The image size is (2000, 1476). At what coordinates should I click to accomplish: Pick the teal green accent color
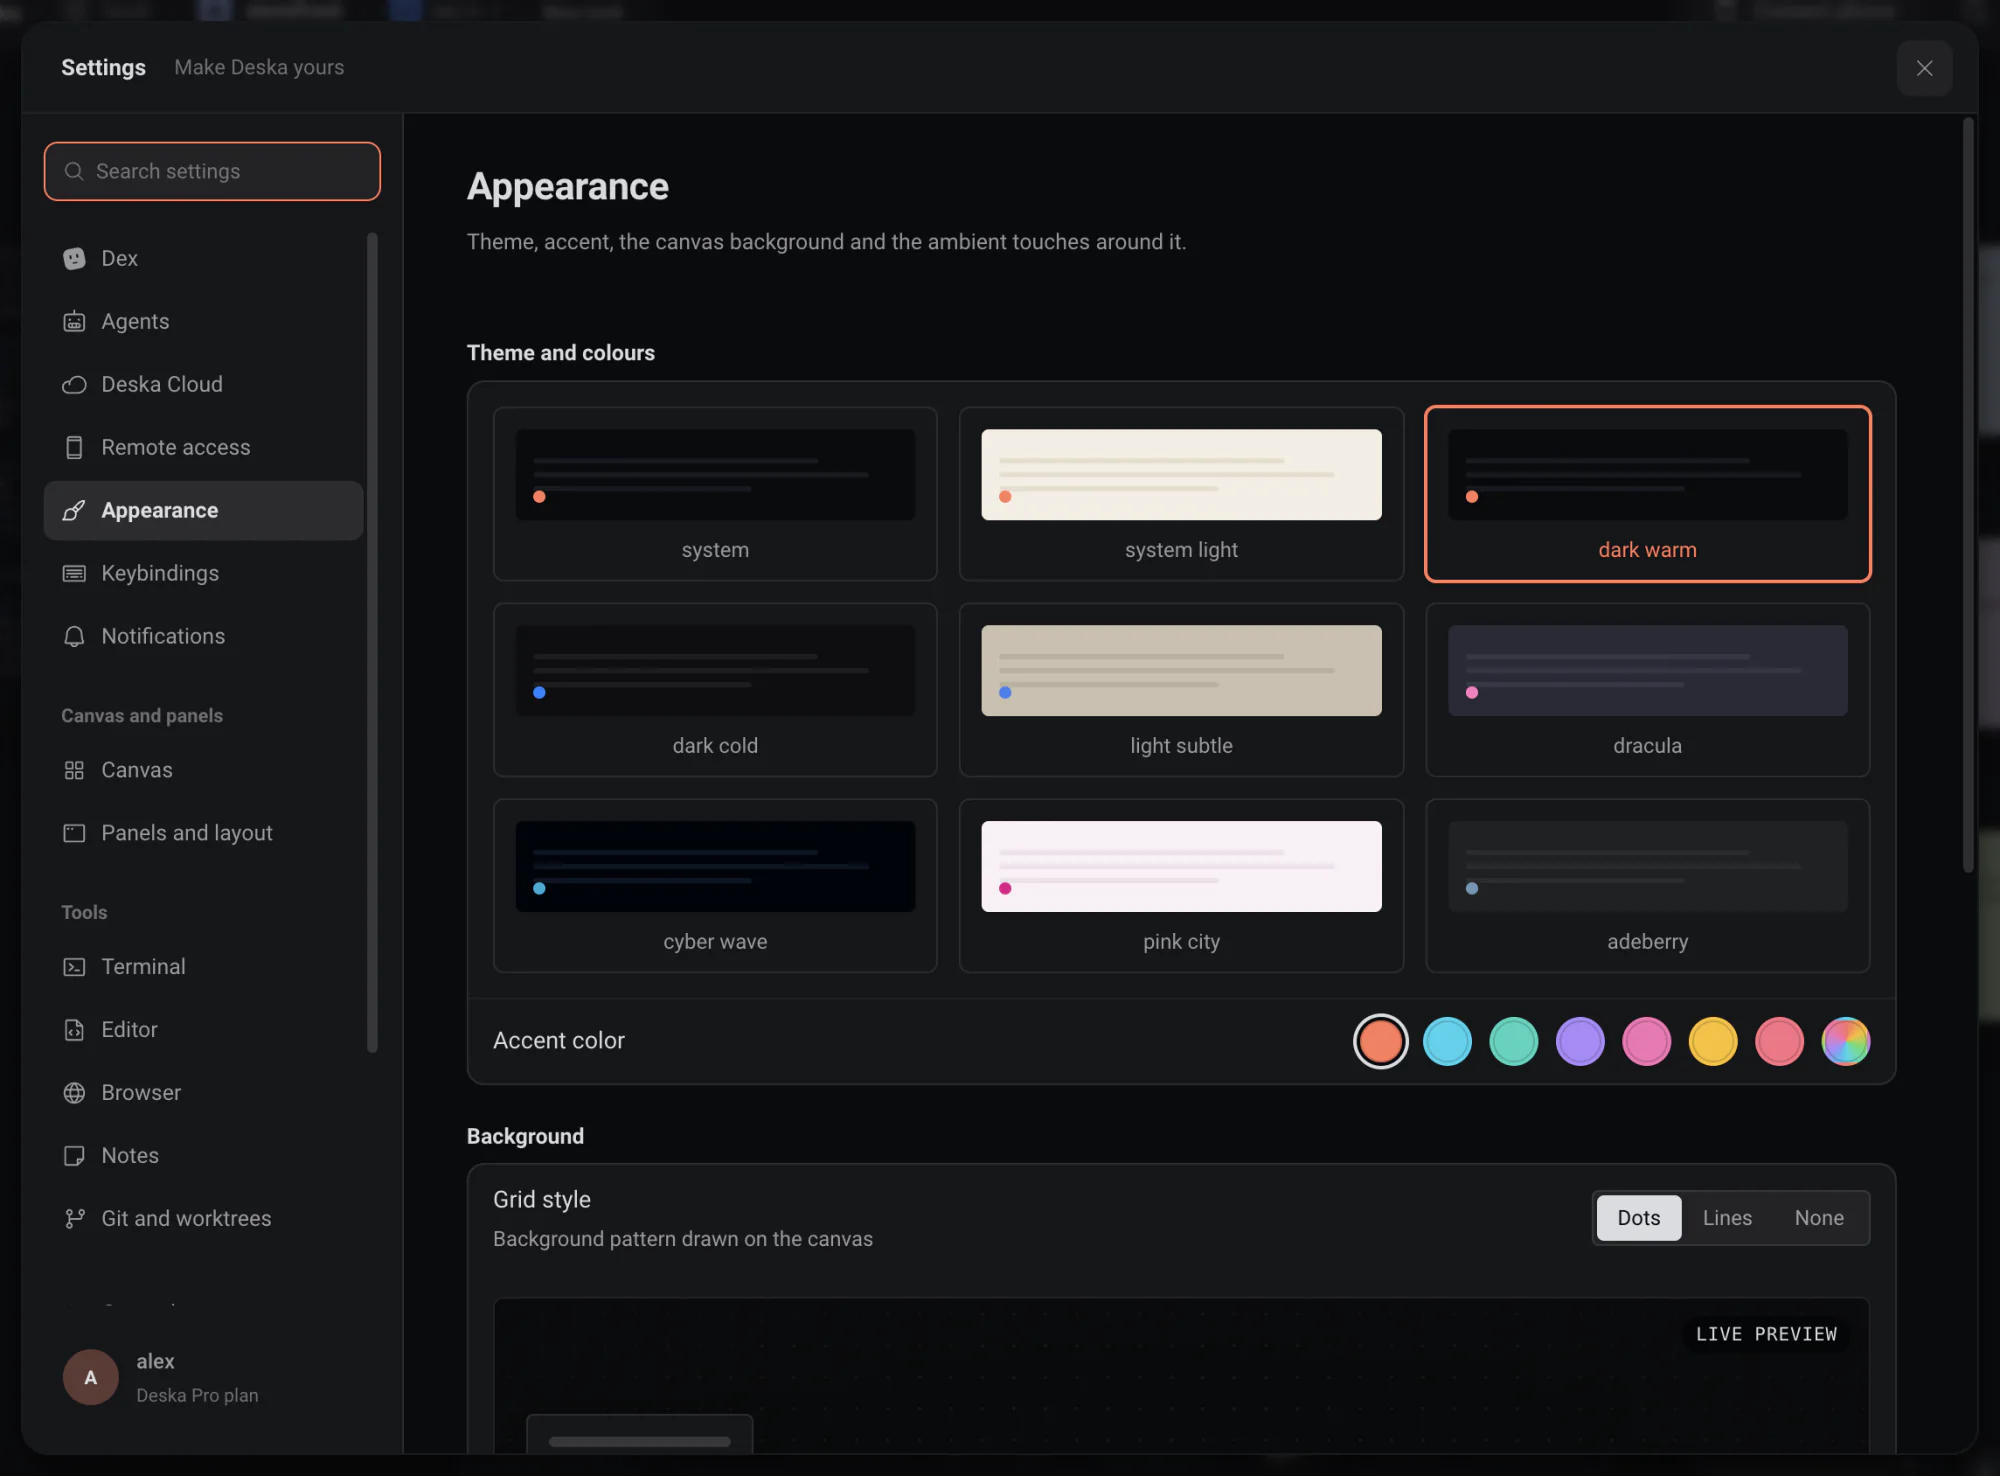(x=1514, y=1042)
